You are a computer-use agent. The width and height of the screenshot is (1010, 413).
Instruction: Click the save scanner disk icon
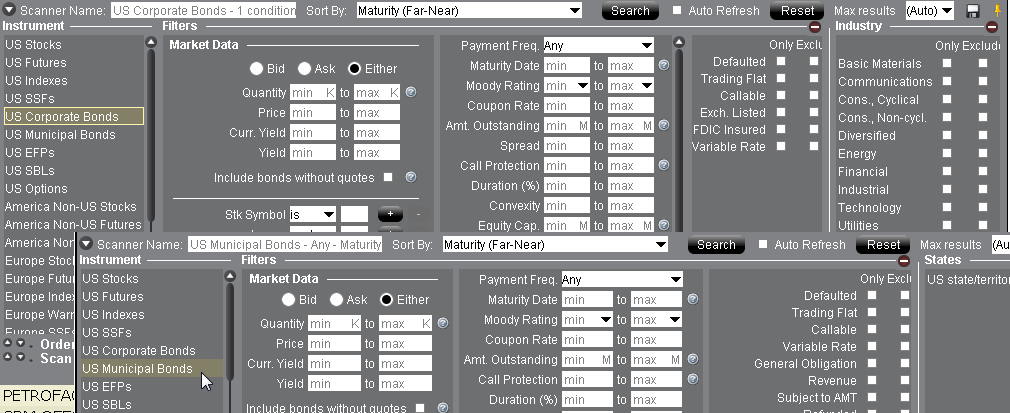point(972,11)
